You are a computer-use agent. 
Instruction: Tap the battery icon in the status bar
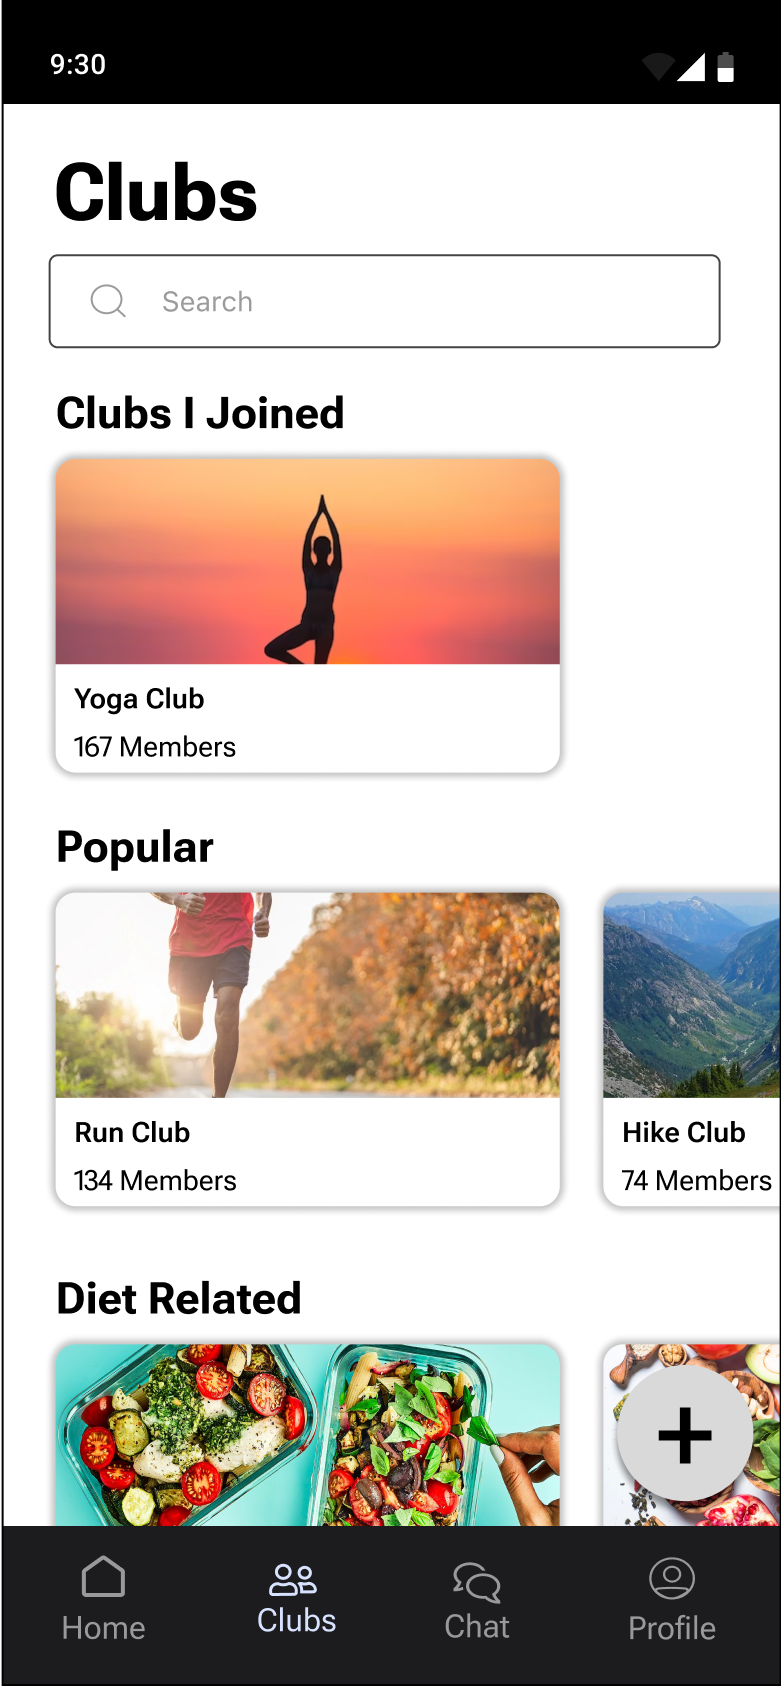726,67
